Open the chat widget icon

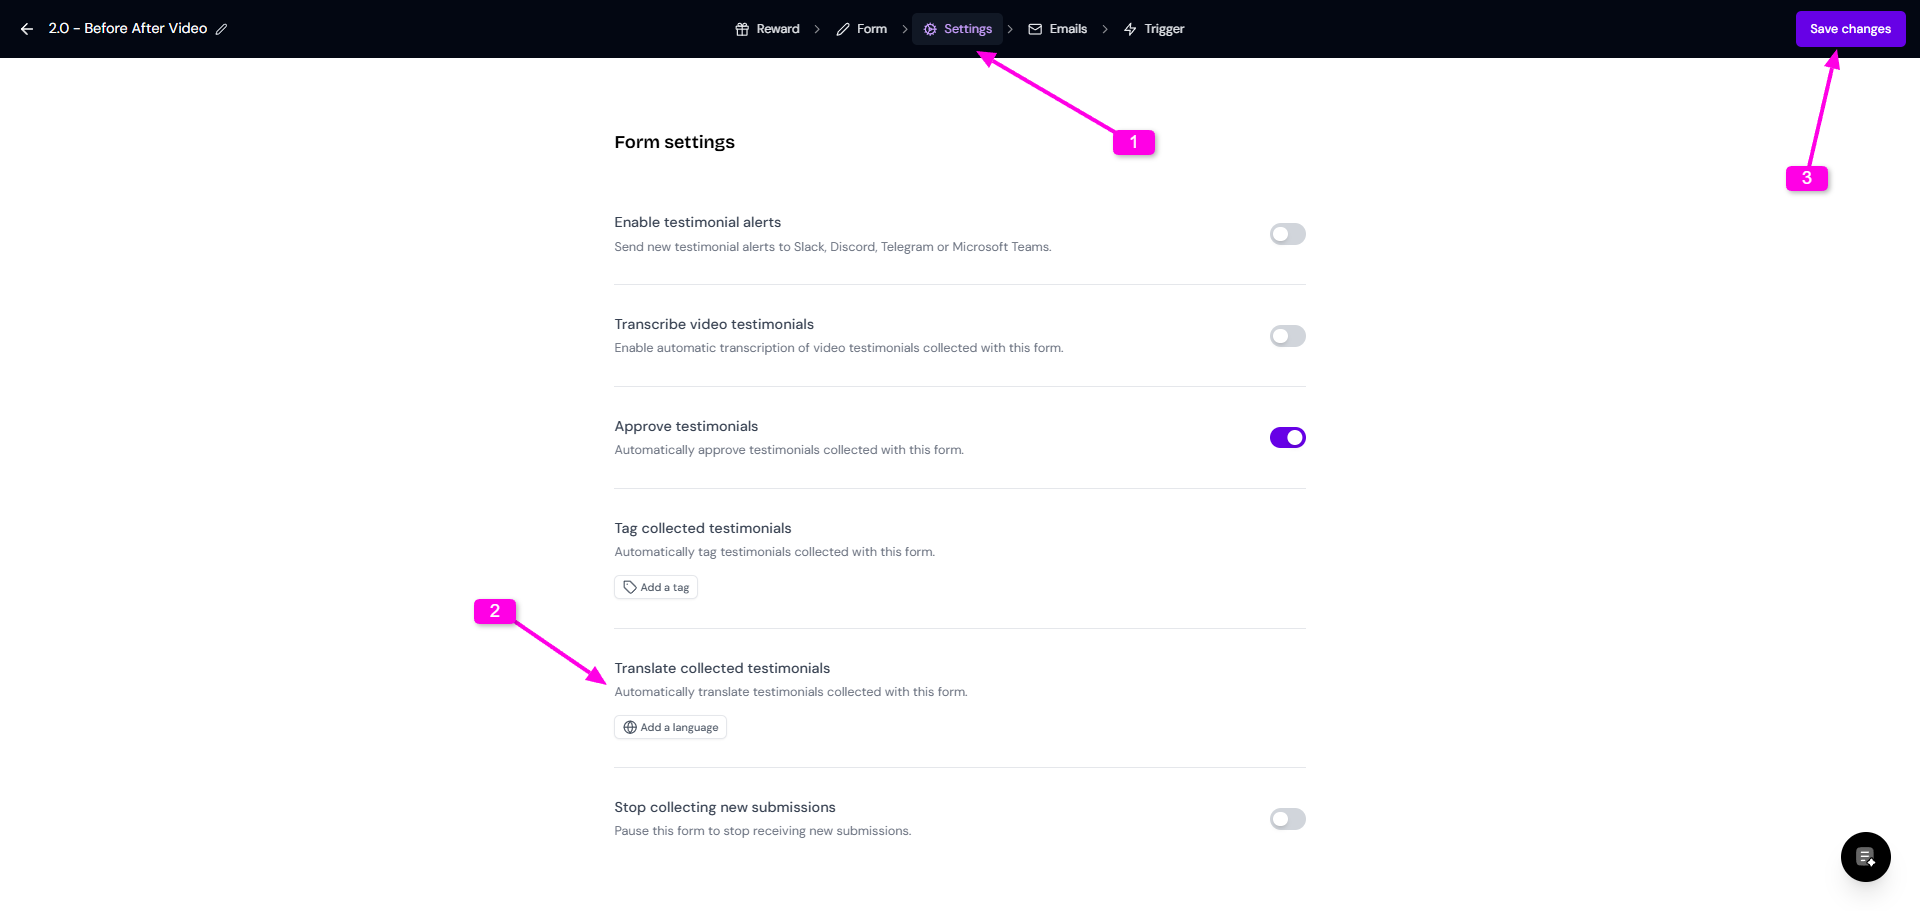pos(1865,857)
